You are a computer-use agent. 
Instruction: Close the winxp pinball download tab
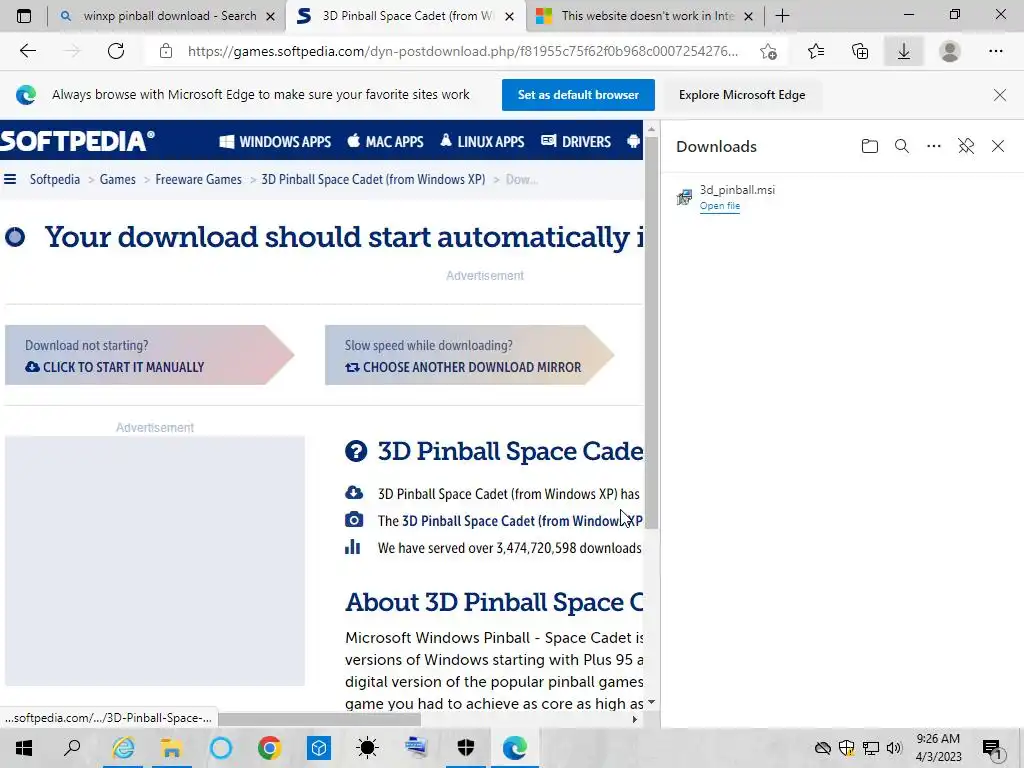pos(270,16)
